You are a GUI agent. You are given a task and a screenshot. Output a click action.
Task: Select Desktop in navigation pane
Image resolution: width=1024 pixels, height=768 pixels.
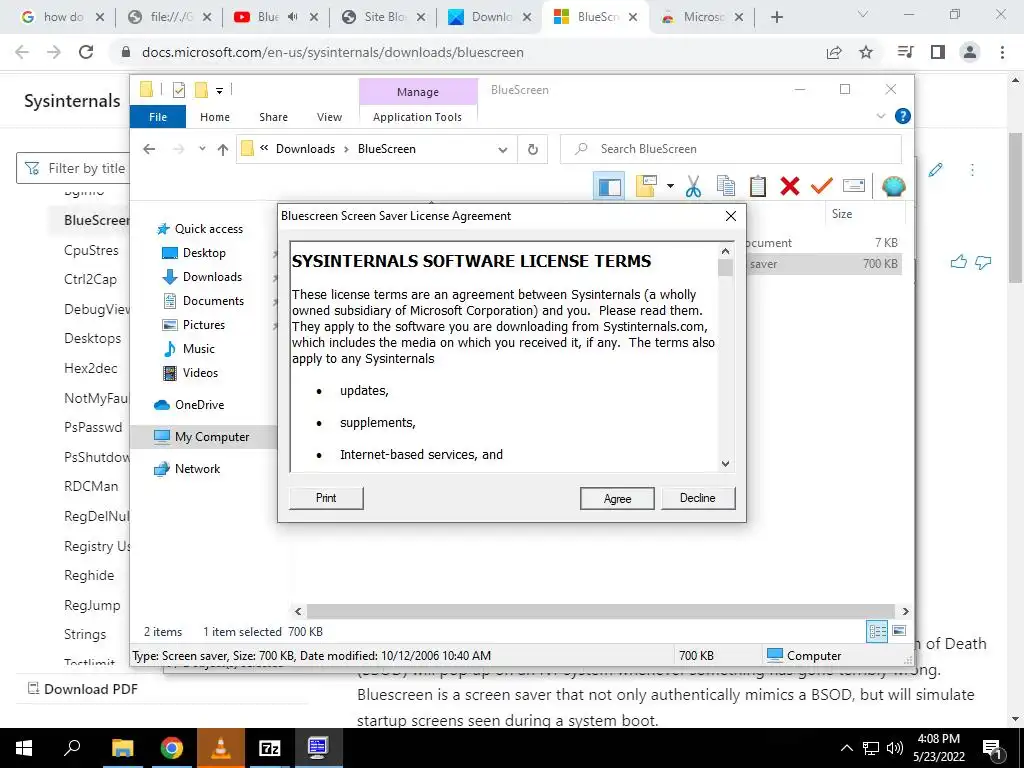tap(194, 253)
